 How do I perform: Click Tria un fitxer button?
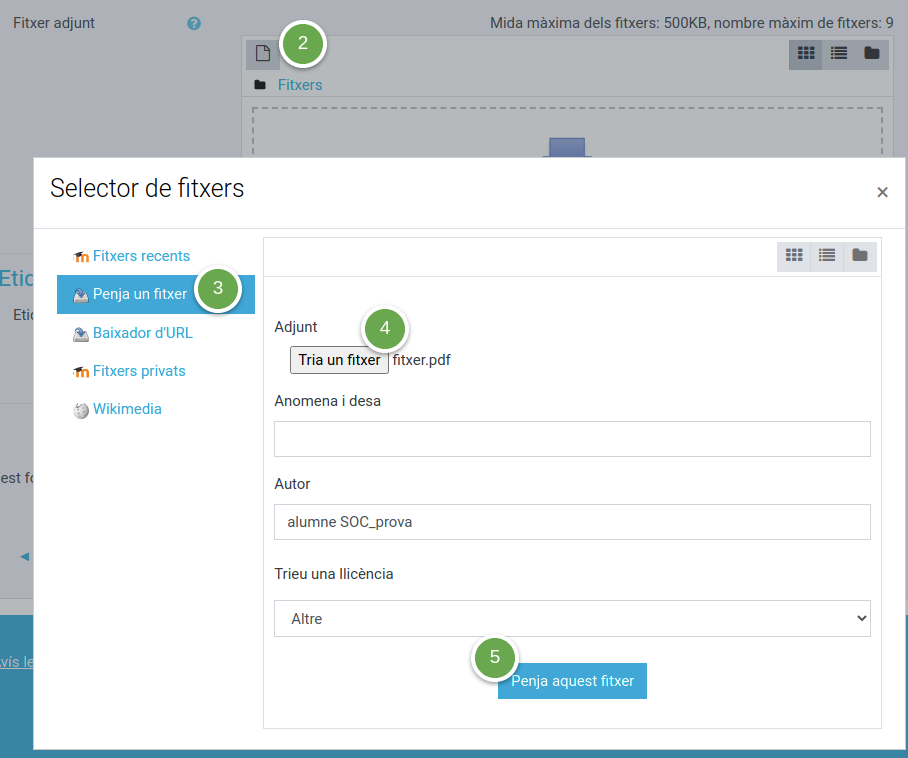339,360
